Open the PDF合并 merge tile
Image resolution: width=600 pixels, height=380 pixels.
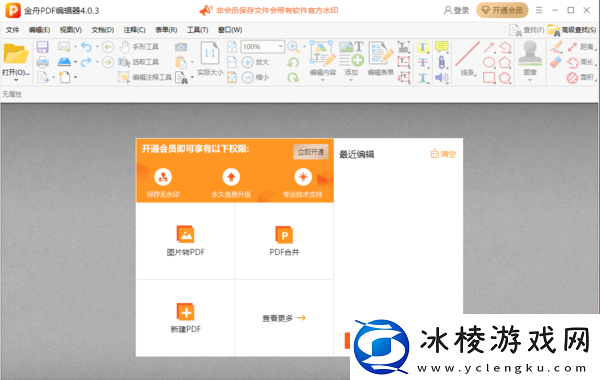[284, 241]
